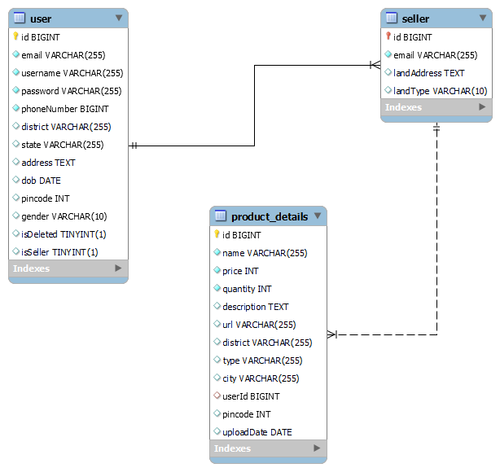
Task: Select the gender VARCHAR(10) column text
Action: 64,217
